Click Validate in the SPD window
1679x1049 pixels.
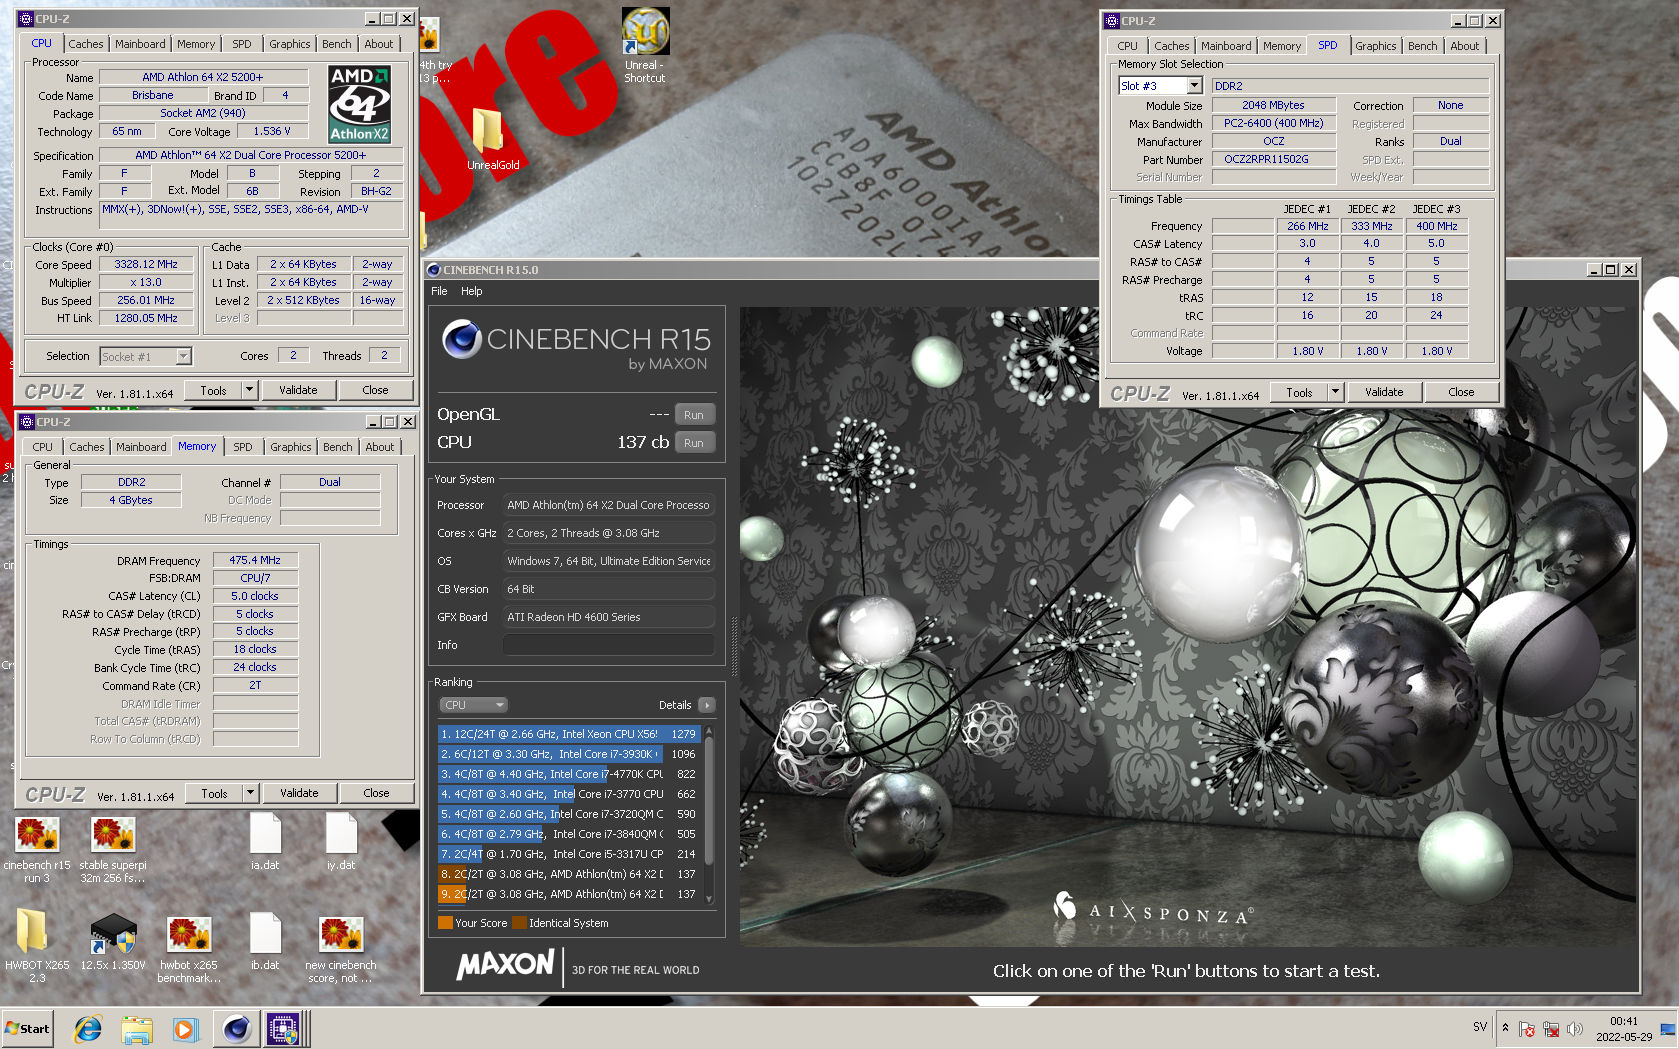click(x=1384, y=392)
